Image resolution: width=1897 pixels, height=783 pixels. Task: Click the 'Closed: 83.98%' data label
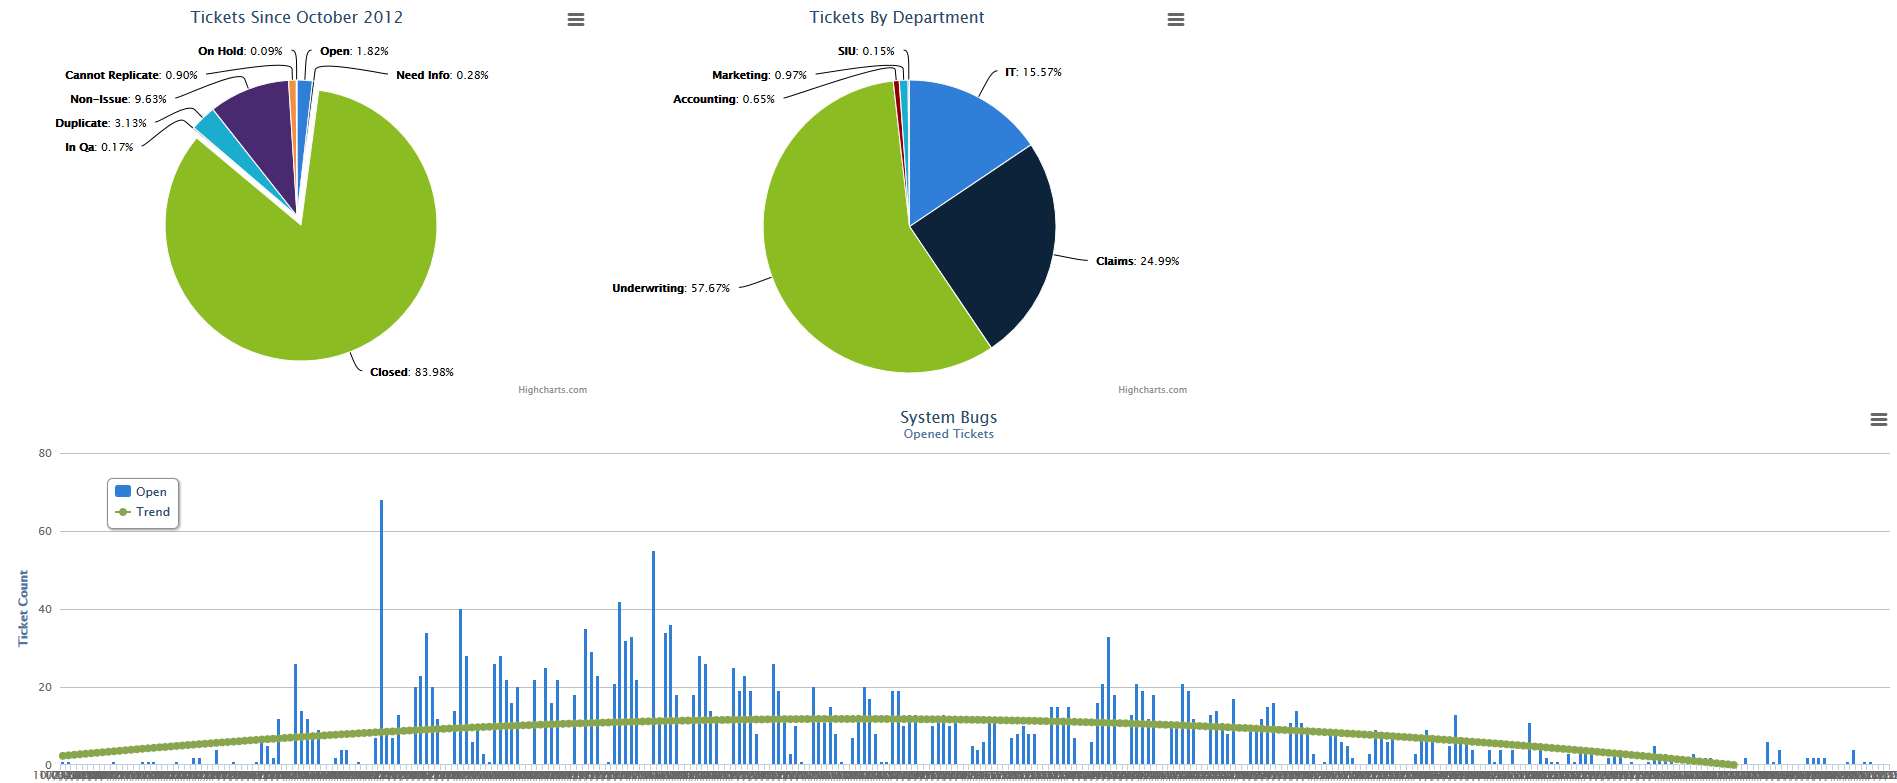tap(411, 372)
